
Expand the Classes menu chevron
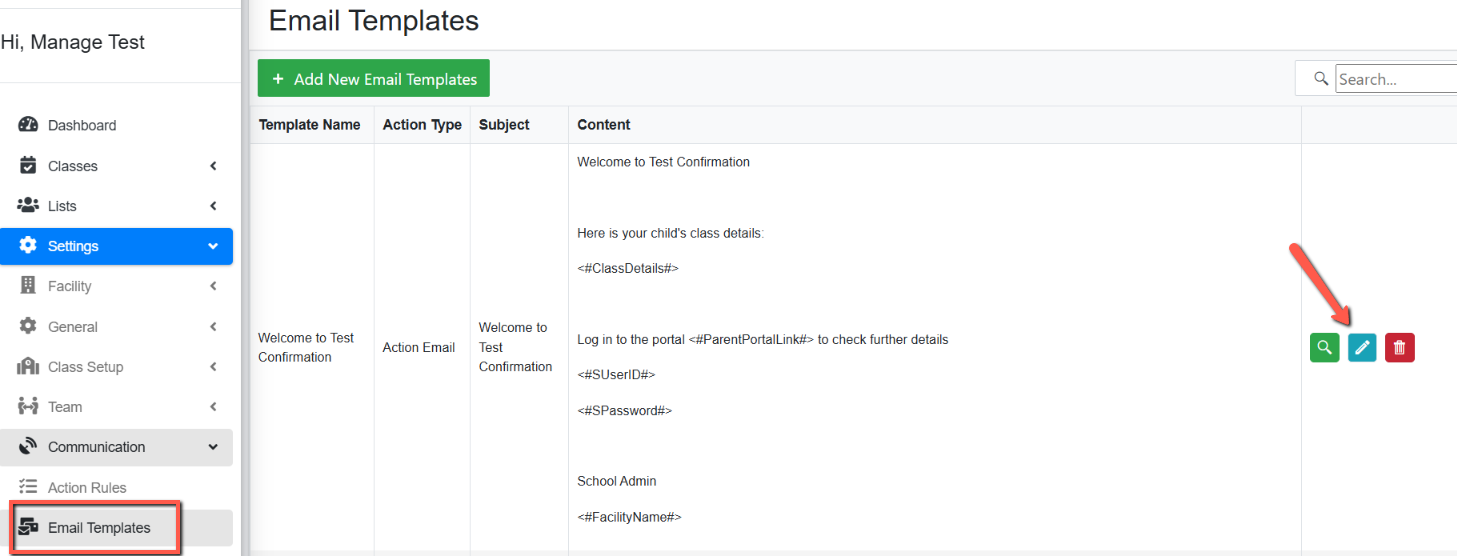pyautogui.click(x=213, y=166)
